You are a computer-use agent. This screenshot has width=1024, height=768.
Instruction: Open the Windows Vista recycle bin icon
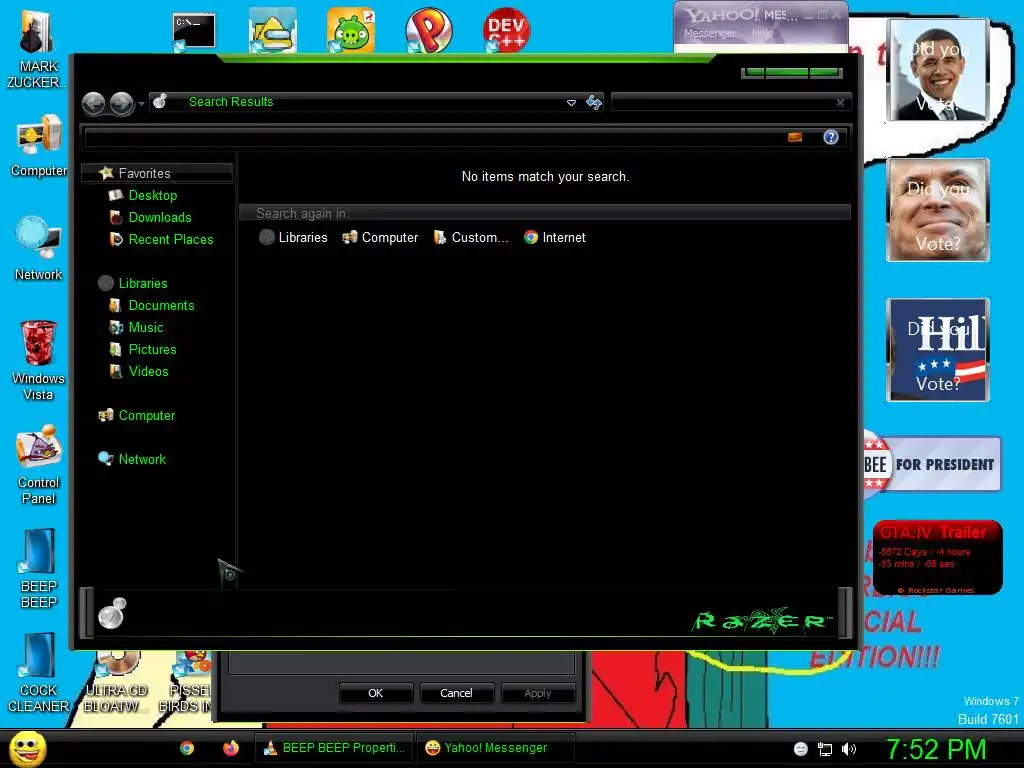pos(39,360)
